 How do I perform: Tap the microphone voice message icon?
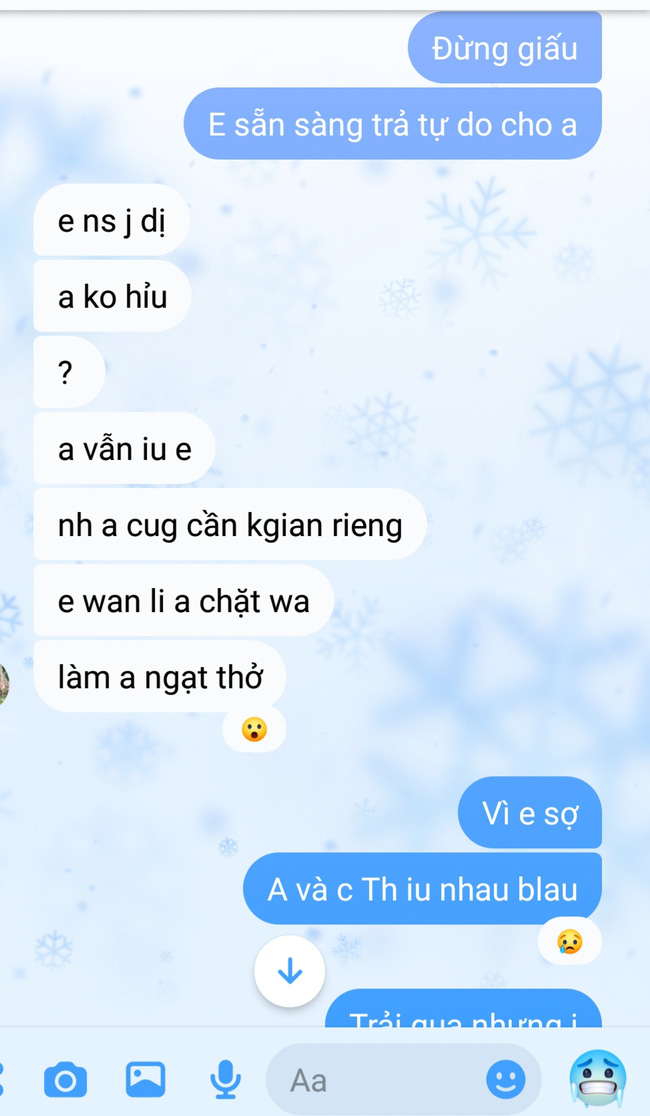tap(225, 1080)
